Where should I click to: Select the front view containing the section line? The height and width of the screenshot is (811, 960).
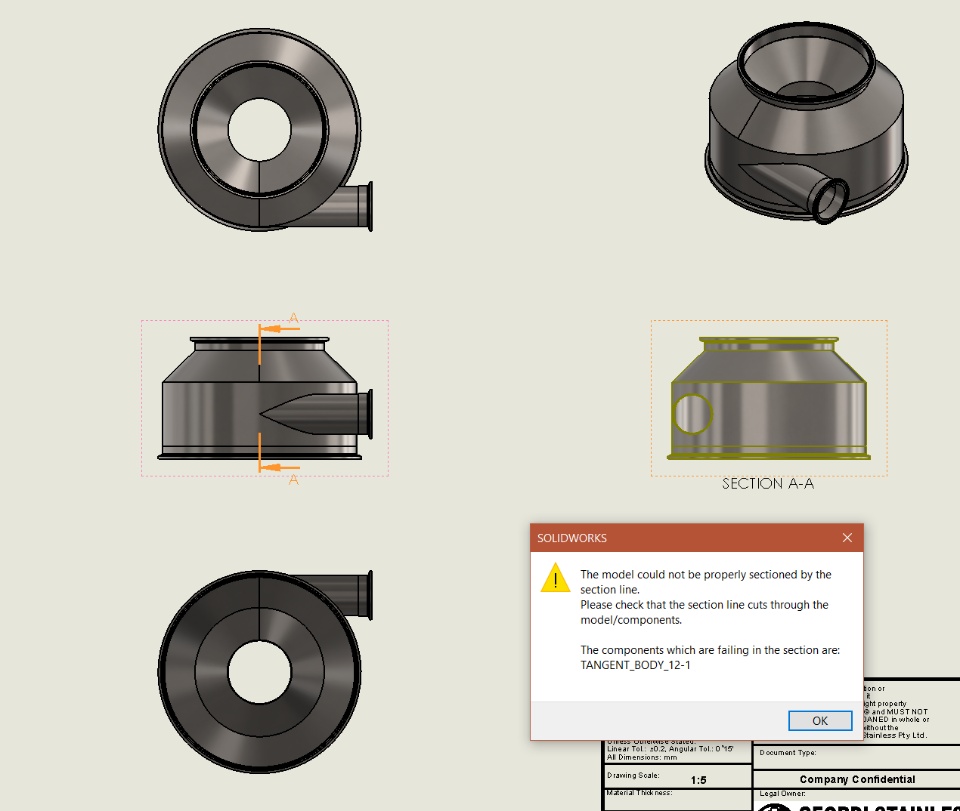click(265, 398)
